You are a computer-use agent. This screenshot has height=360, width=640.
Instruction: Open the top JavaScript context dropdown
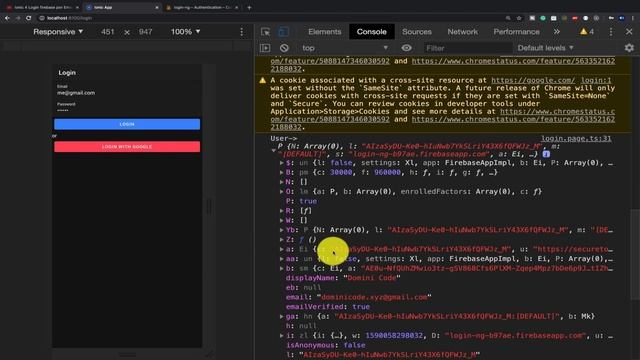click(344, 48)
